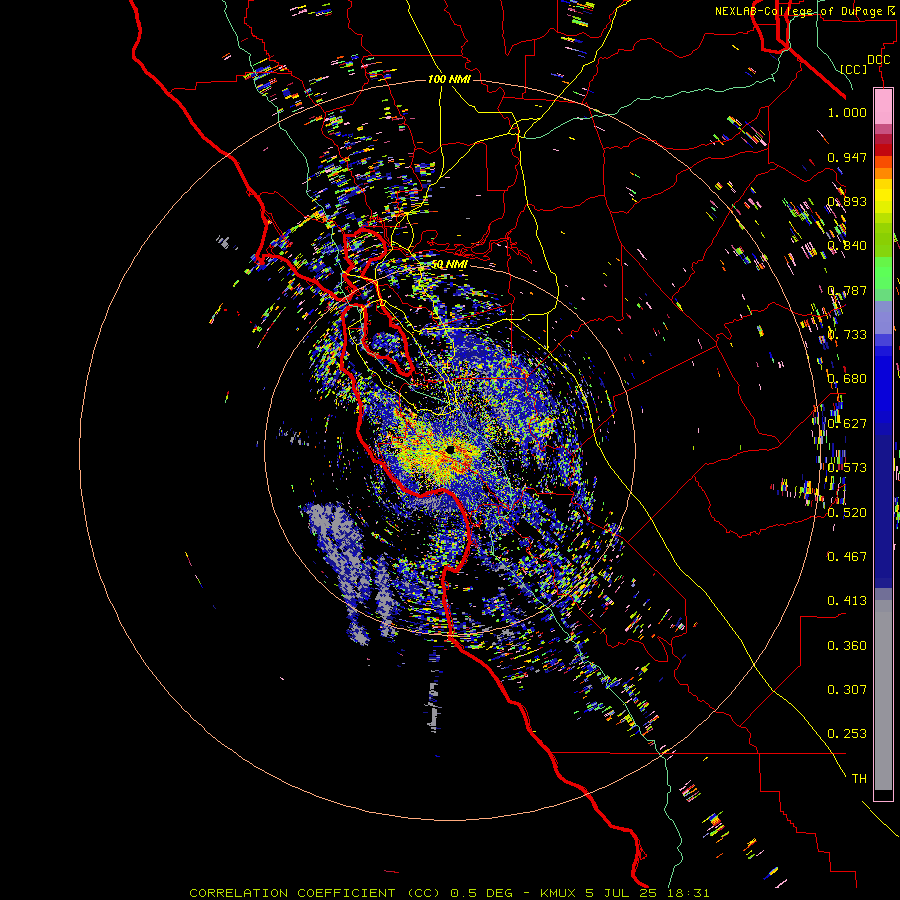The width and height of the screenshot is (900, 900).
Task: Click the red segment of the color bar
Action: 883,149
